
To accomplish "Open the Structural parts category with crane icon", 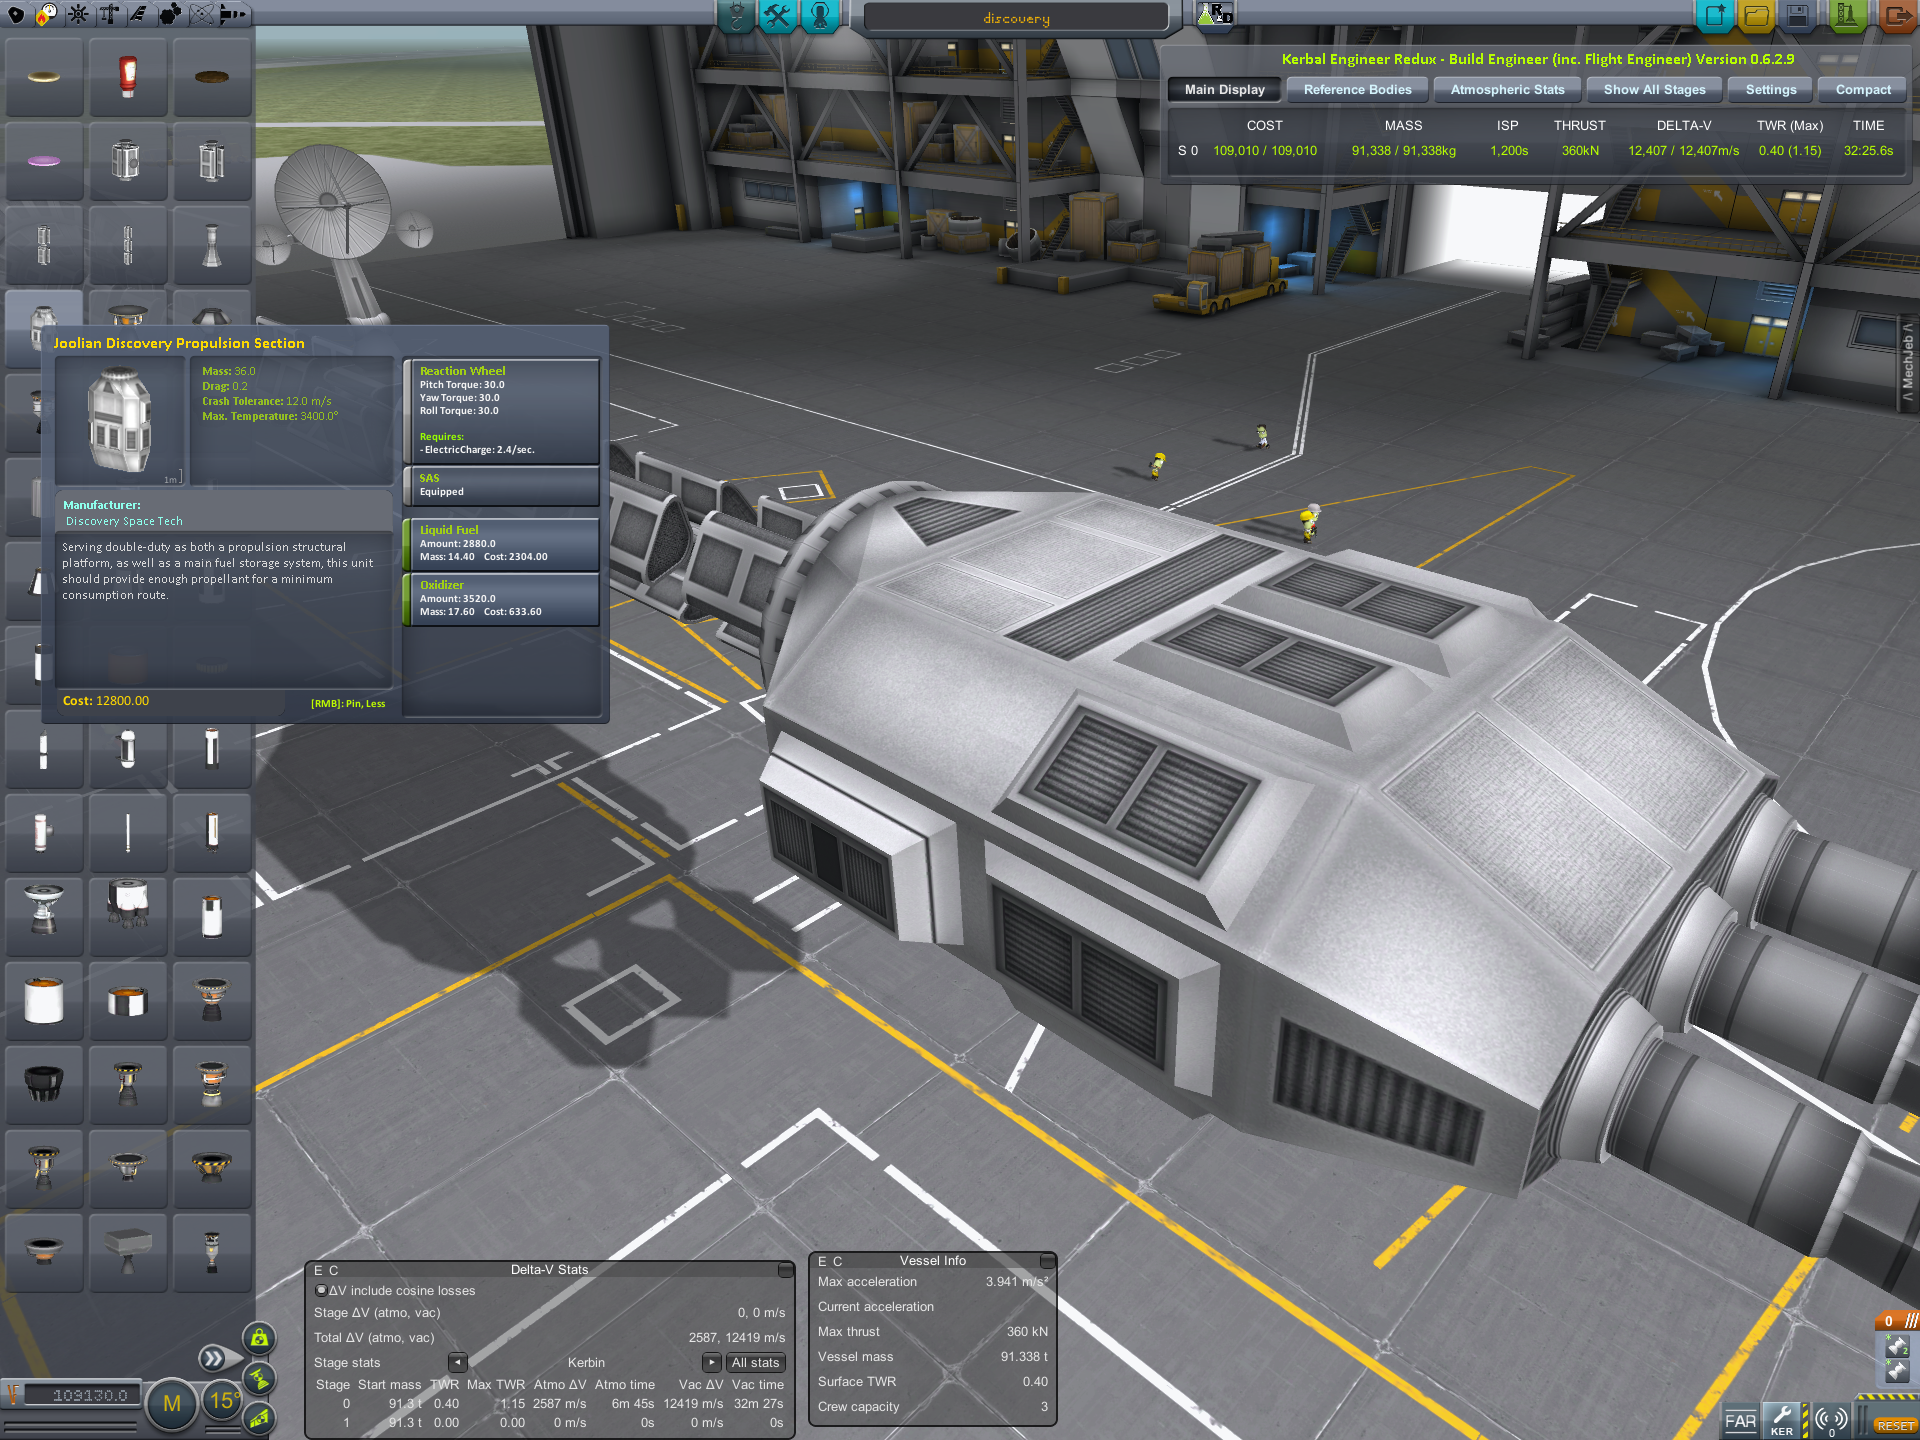I will point(109,14).
